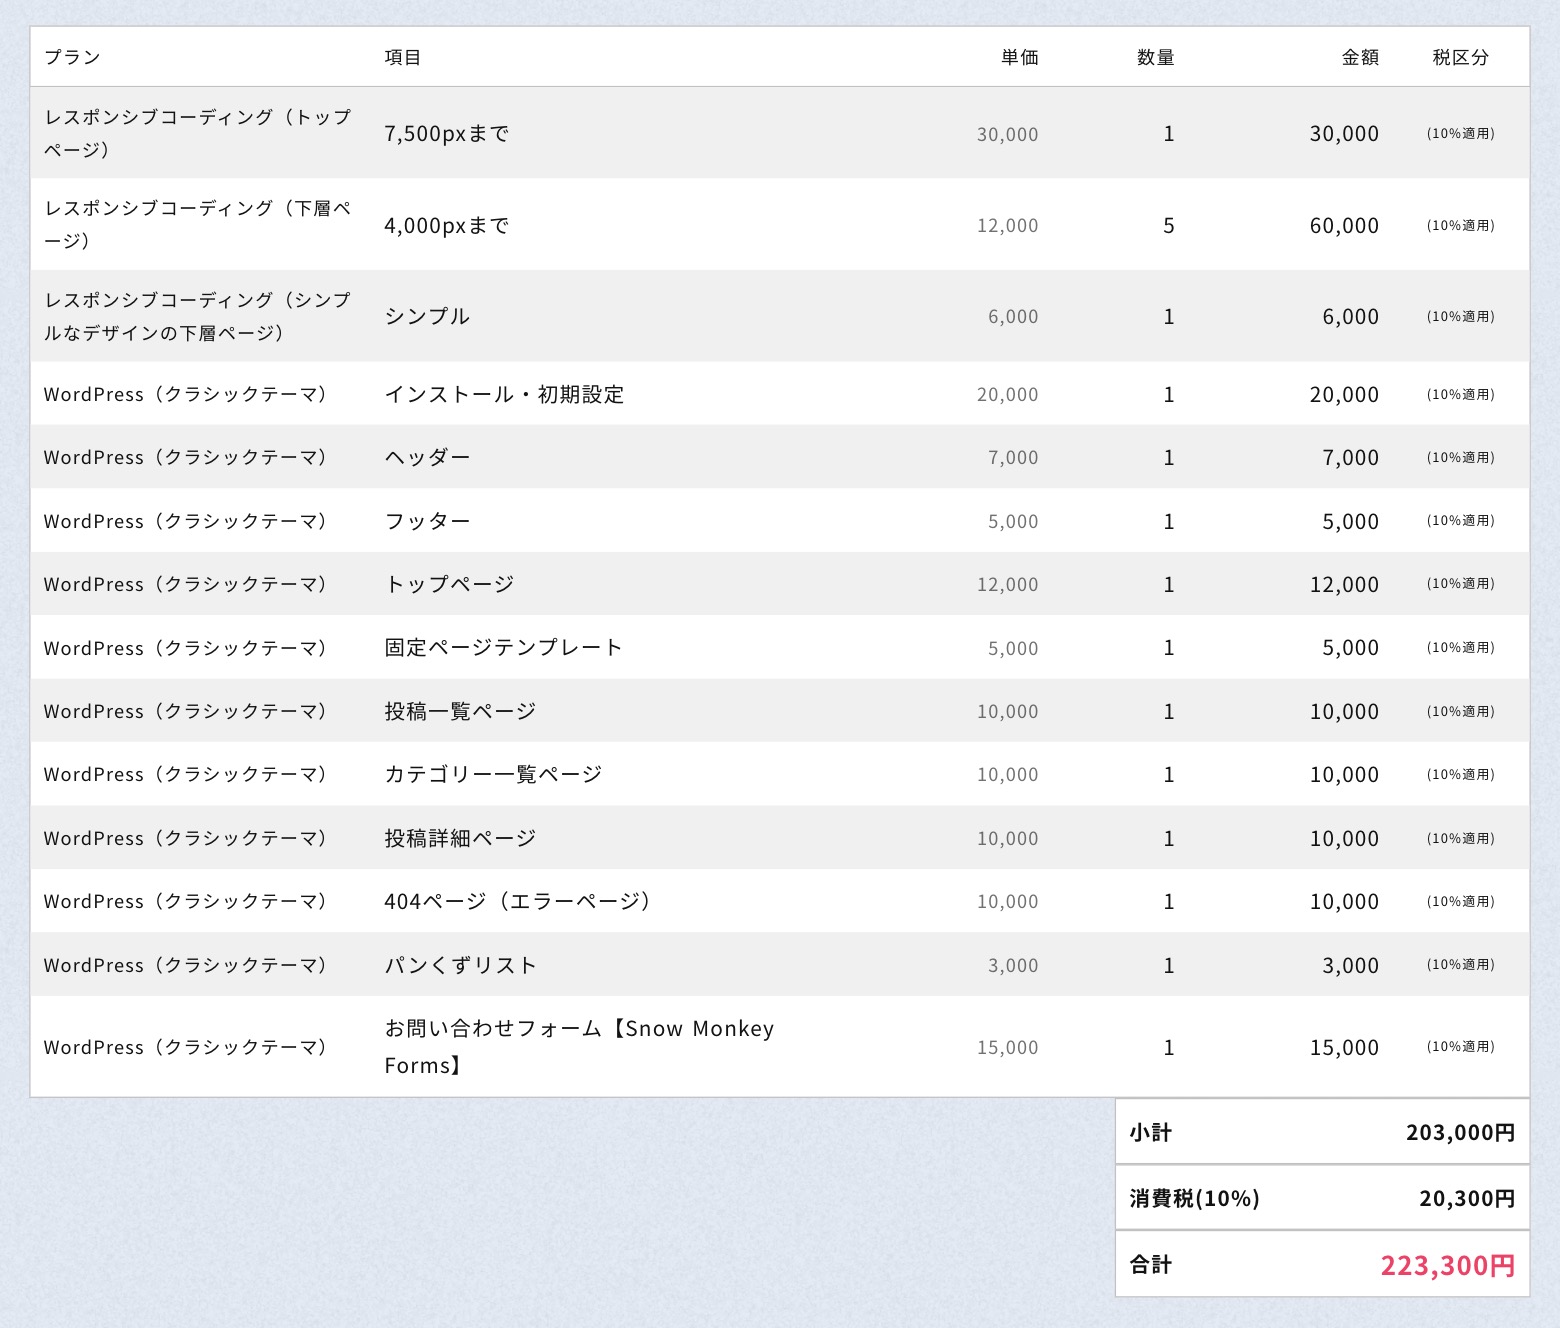Click the パンくずリスト item
Viewport: 1560px width, 1328px height.
tap(460, 965)
